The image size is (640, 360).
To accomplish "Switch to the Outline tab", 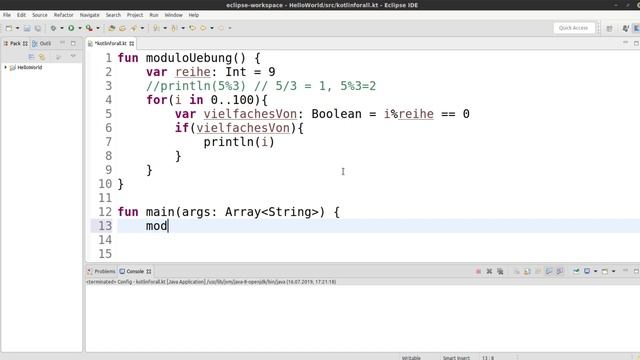I will click(42, 43).
